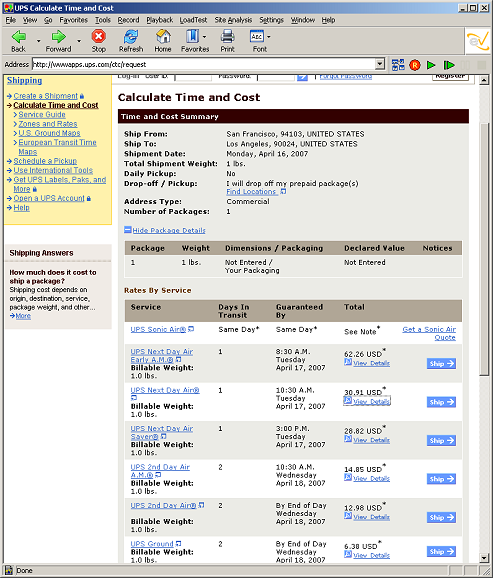Click the green Back arrow icon
The height and width of the screenshot is (578, 493).
pos(18,36)
